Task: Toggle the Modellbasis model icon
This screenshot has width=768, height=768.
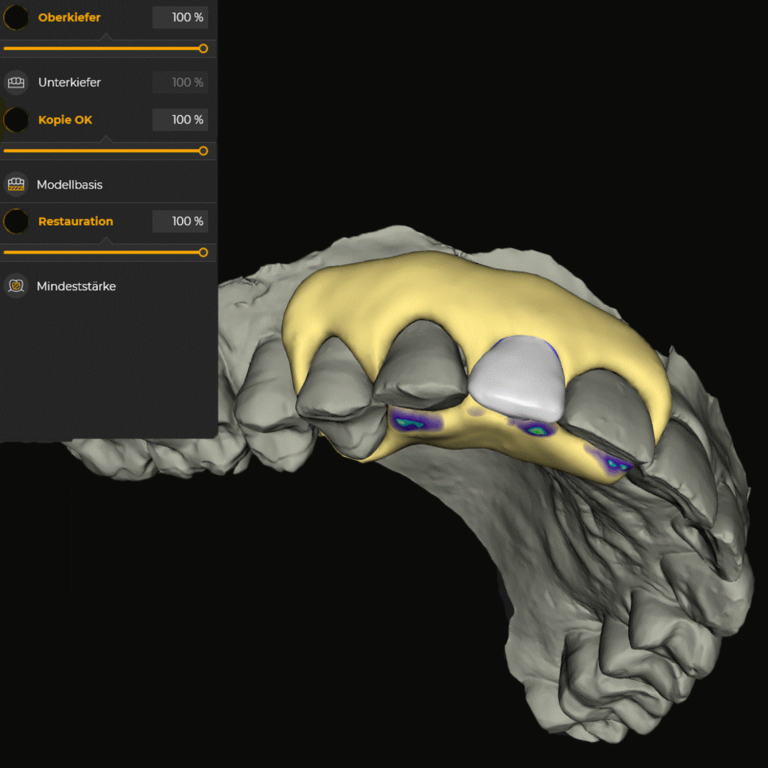Action: 16,185
